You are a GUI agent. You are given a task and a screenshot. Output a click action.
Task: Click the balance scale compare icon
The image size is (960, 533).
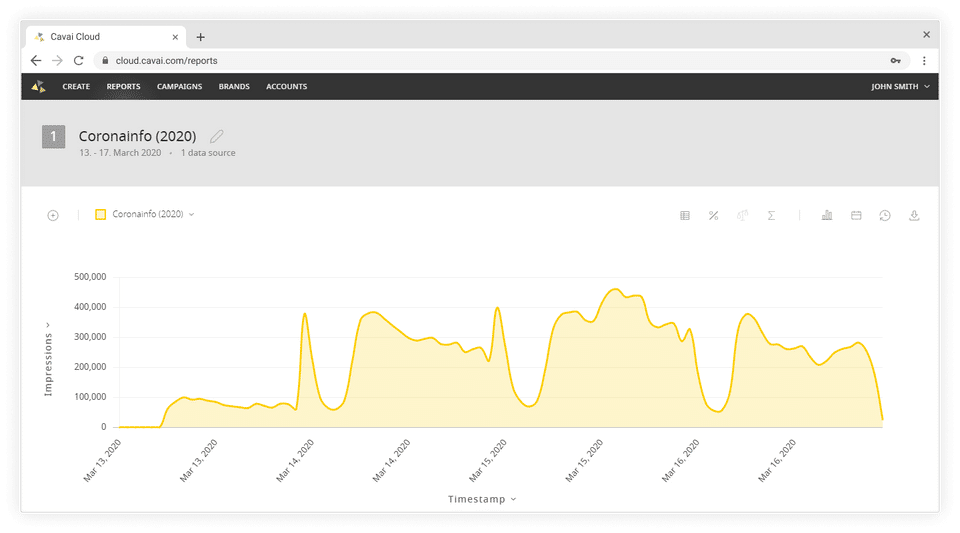click(742, 215)
